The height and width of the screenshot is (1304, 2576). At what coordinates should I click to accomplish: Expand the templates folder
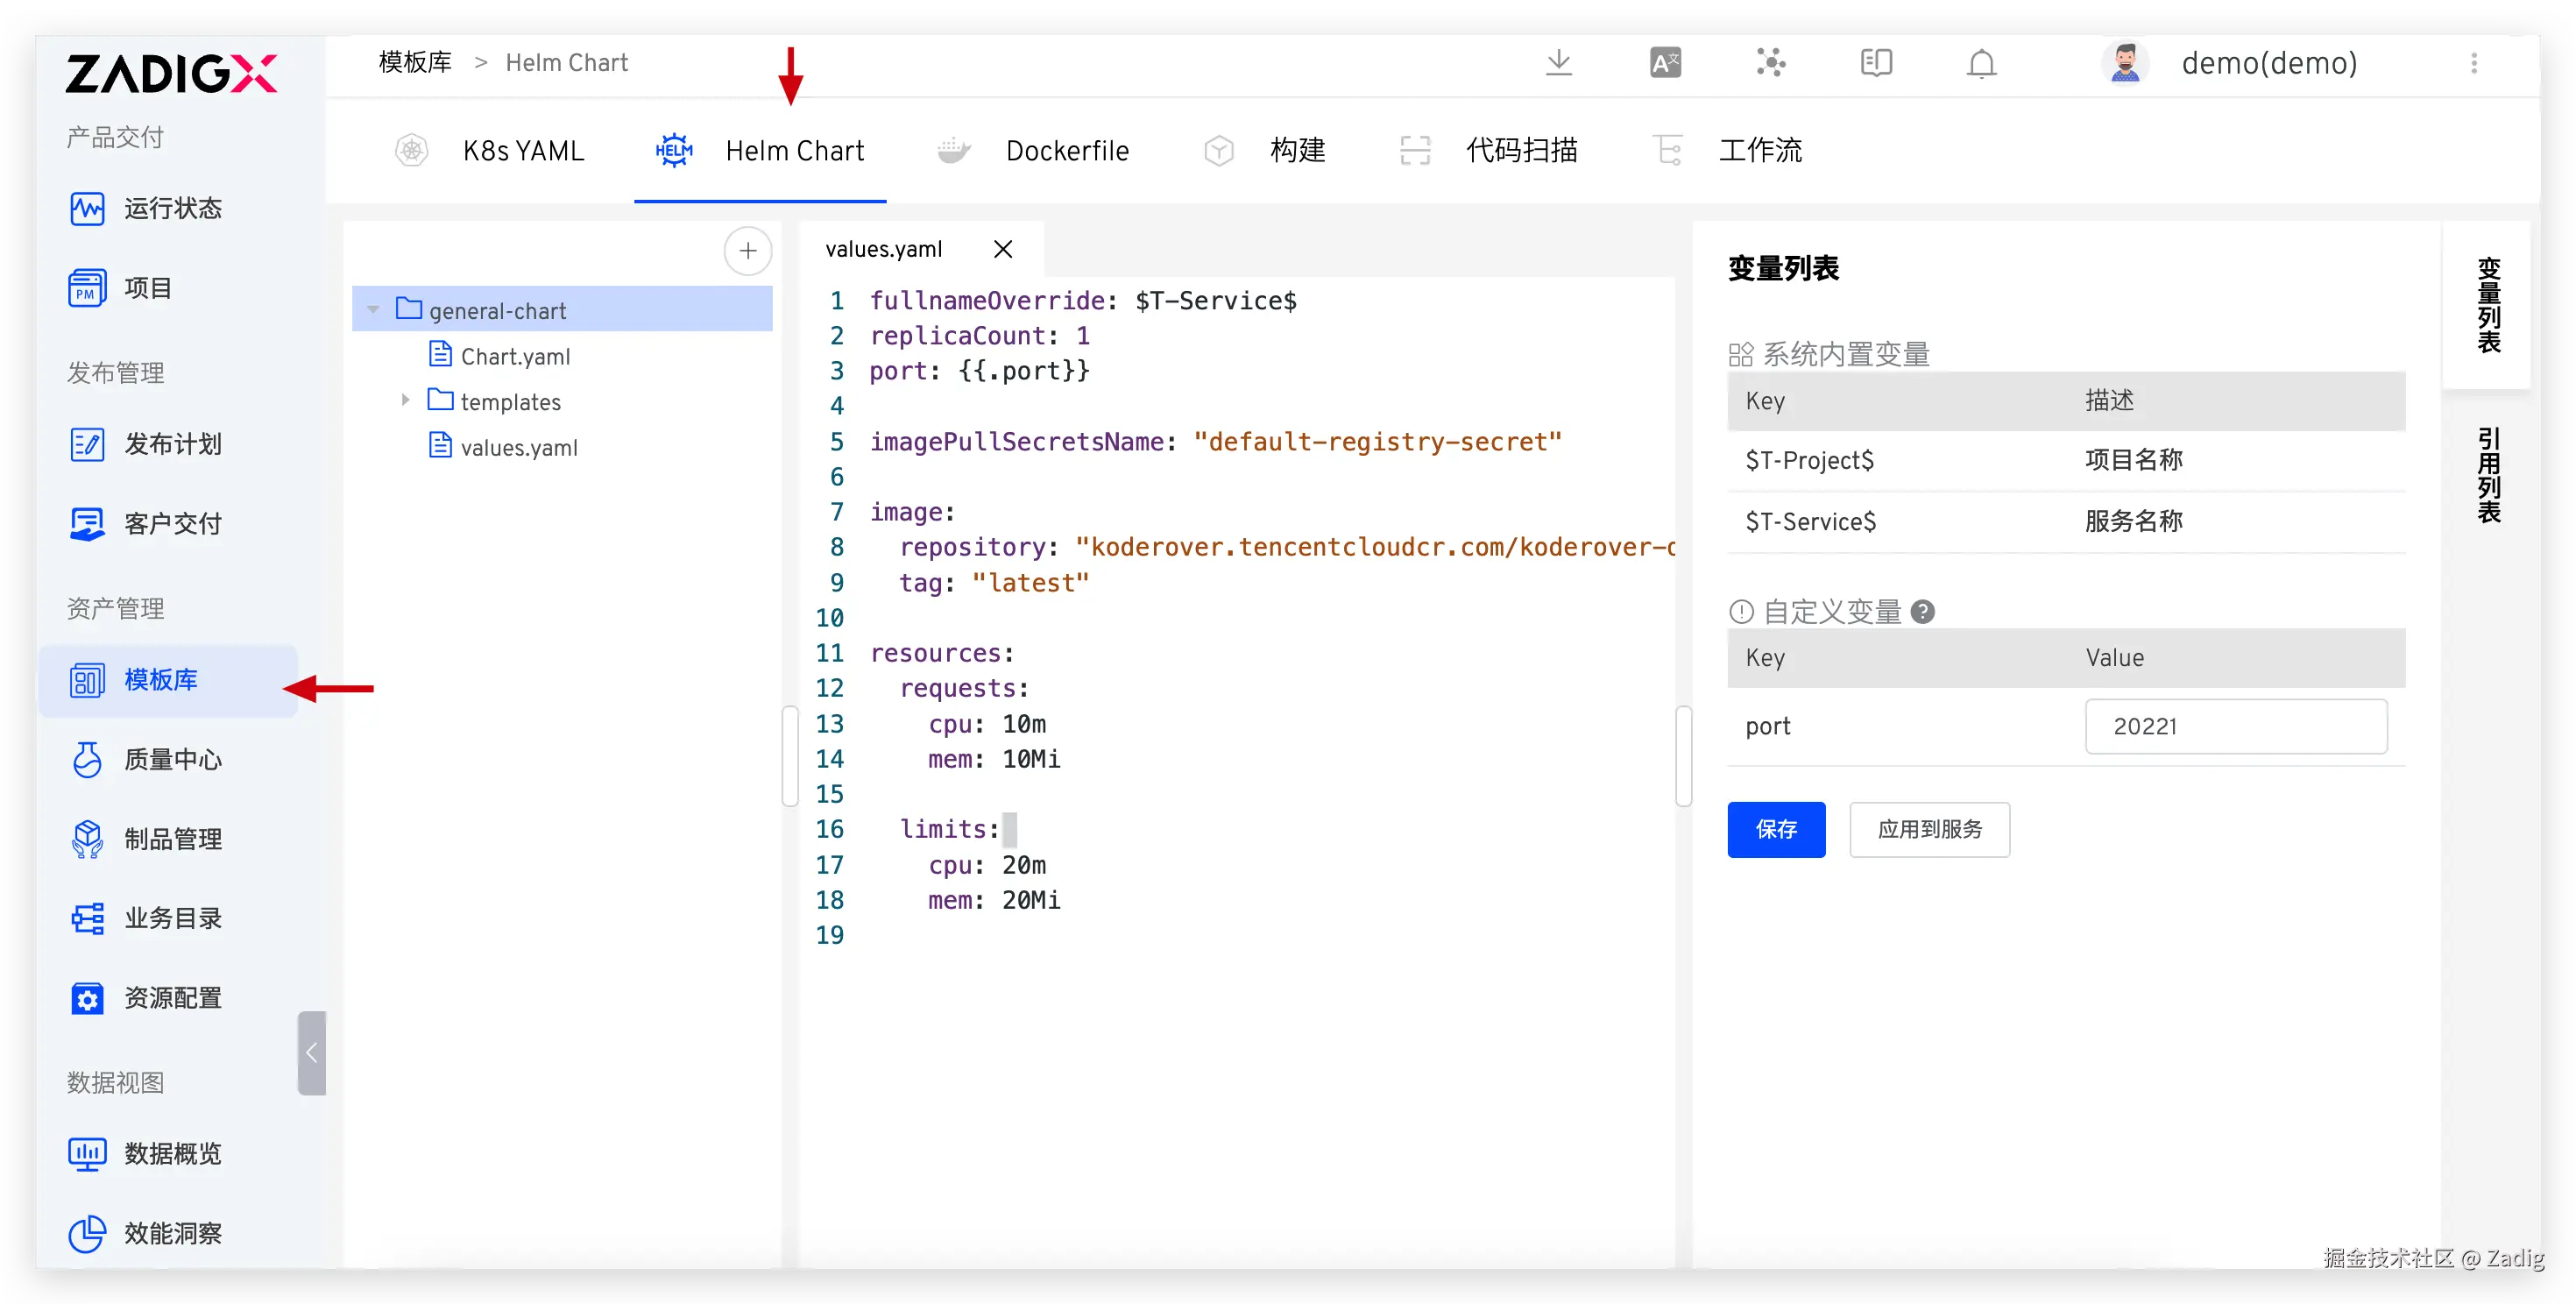click(405, 400)
